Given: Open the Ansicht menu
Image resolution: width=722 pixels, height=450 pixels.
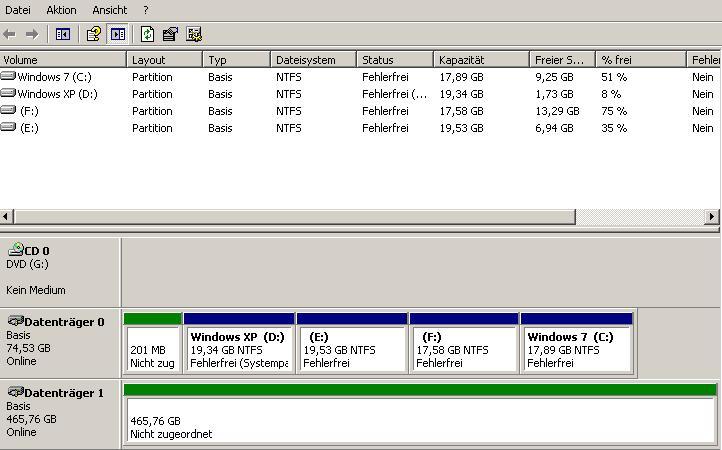Looking at the screenshot, I should pyautogui.click(x=110, y=10).
